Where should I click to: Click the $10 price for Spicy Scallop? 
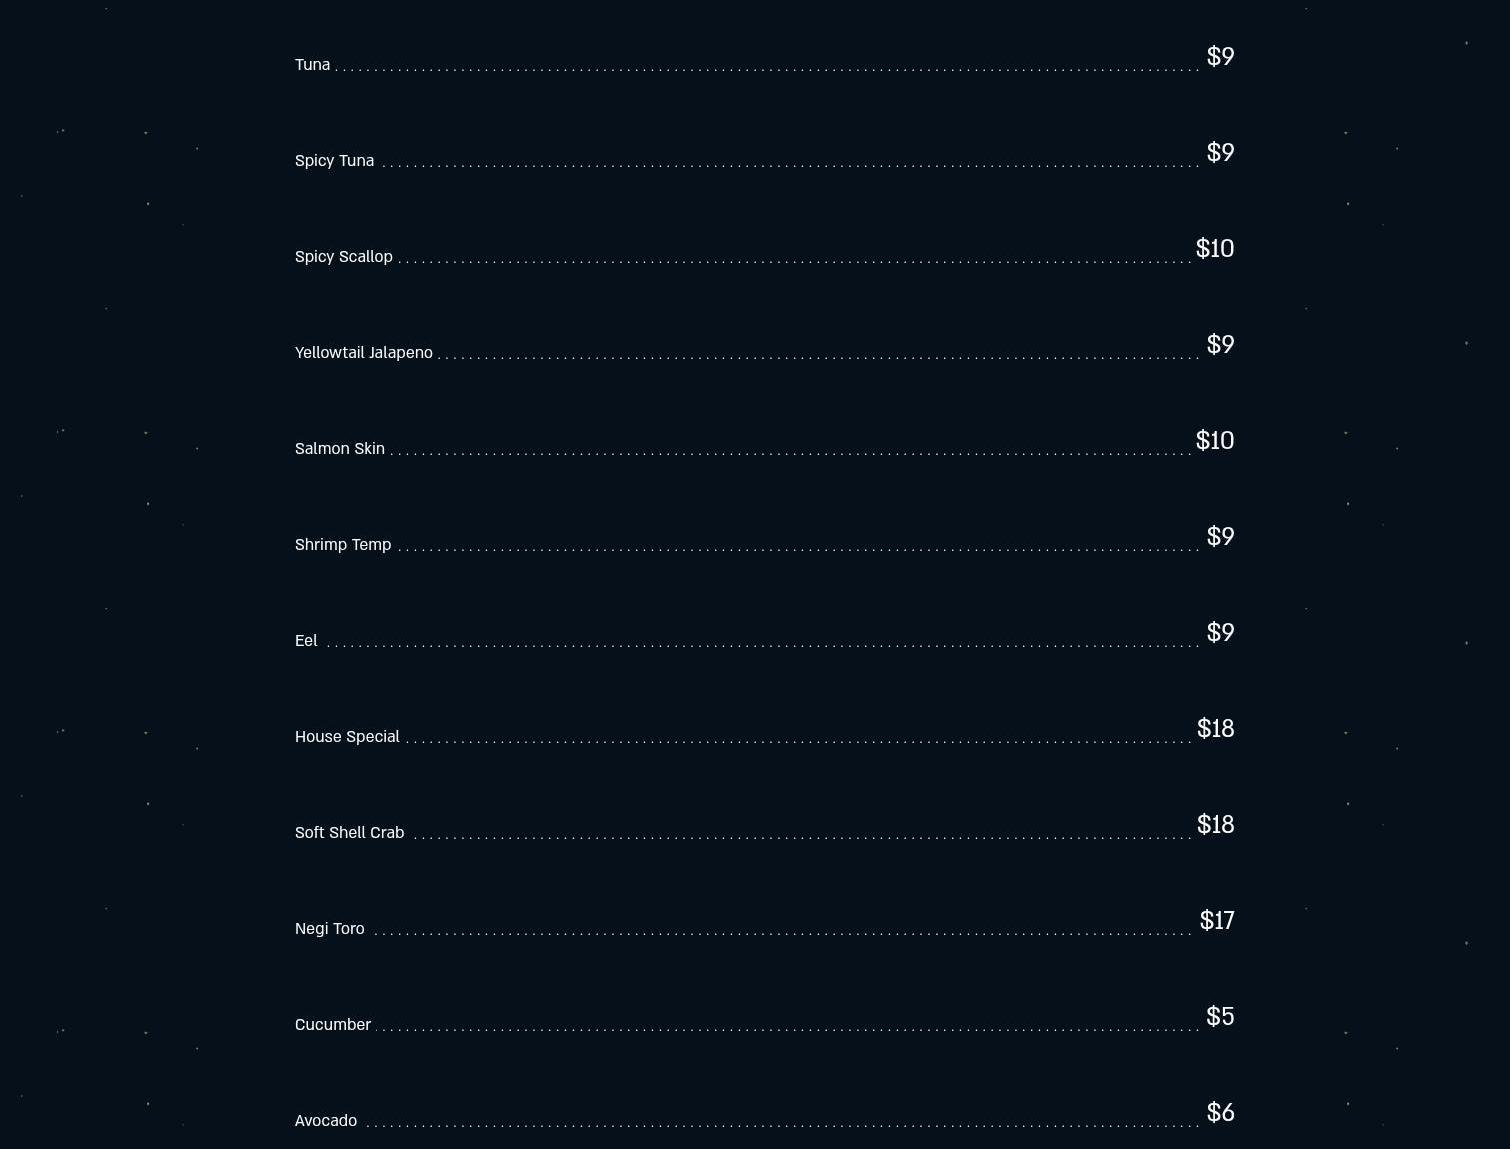pos(1215,248)
